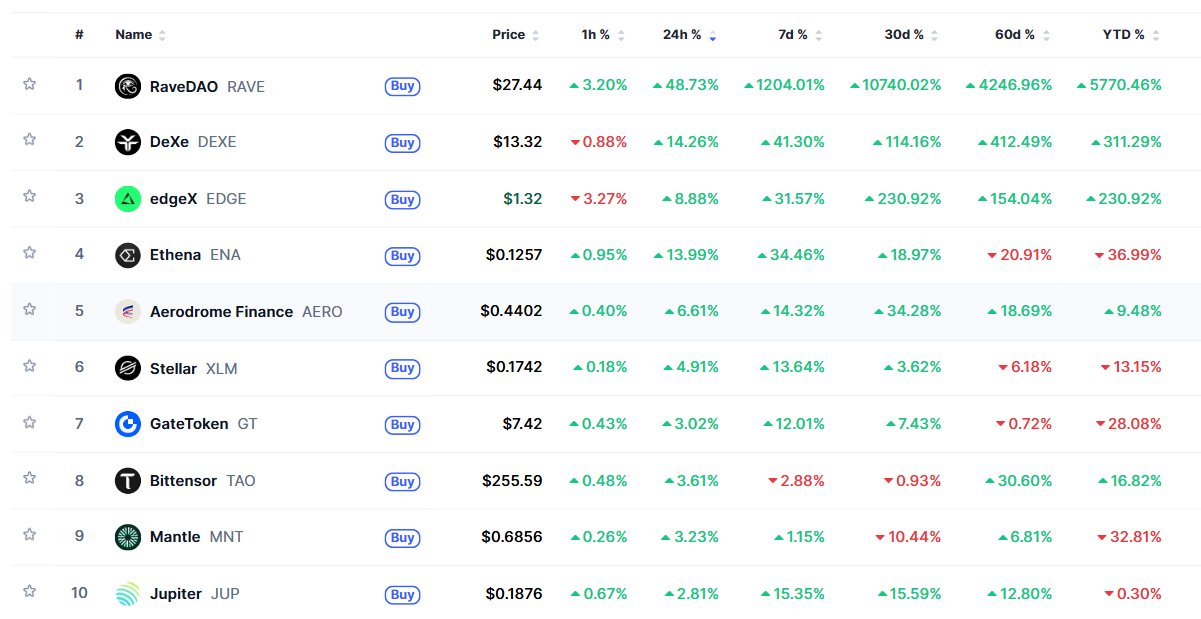The image size is (1201, 619).
Task: Toggle the watchlist star for Mantle
Action: point(30,535)
